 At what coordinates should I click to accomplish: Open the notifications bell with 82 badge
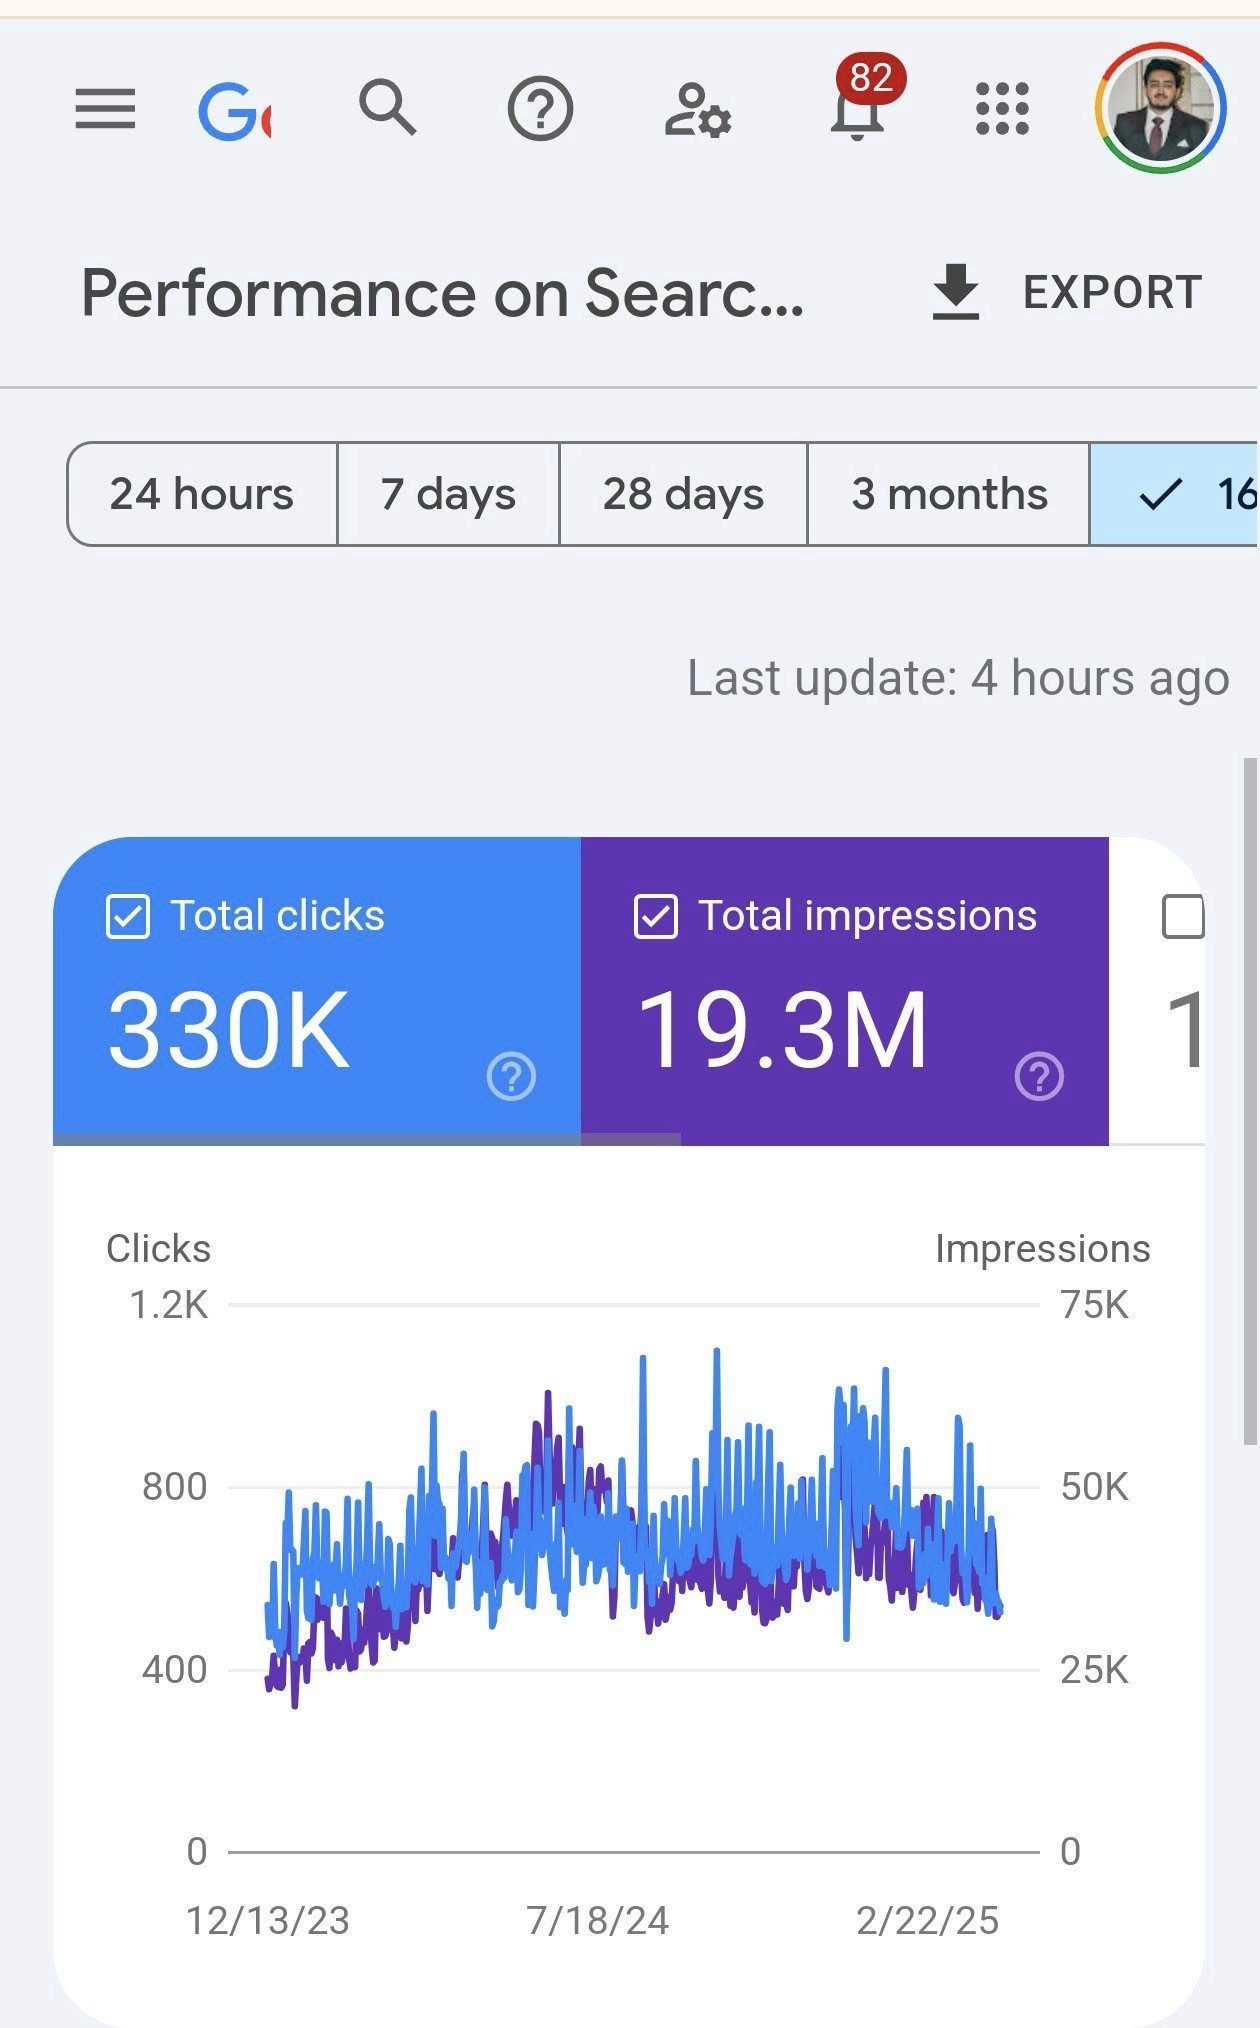(858, 108)
